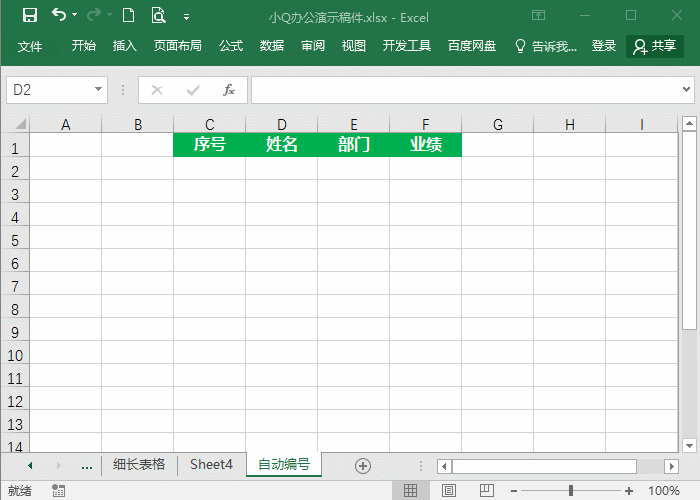Click the vertical scrollbar up arrow

point(689,123)
